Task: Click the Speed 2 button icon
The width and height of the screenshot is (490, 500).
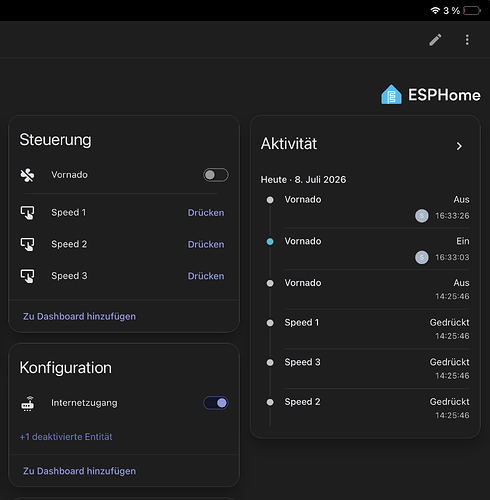Action: 27,244
